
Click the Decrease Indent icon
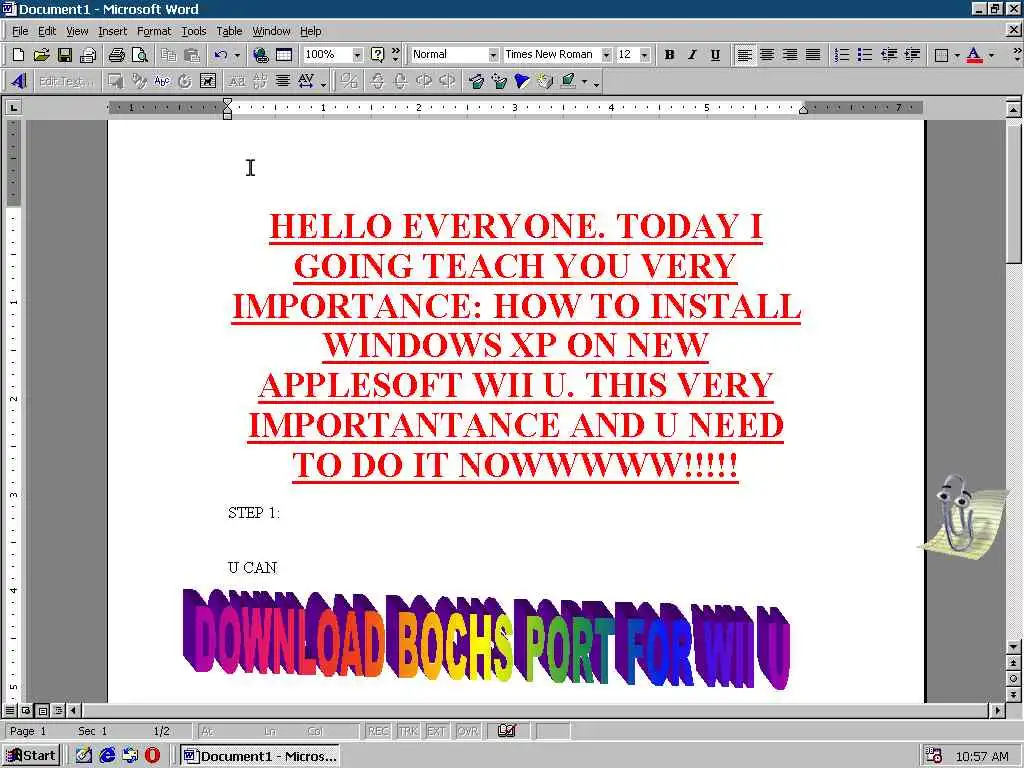(888, 55)
